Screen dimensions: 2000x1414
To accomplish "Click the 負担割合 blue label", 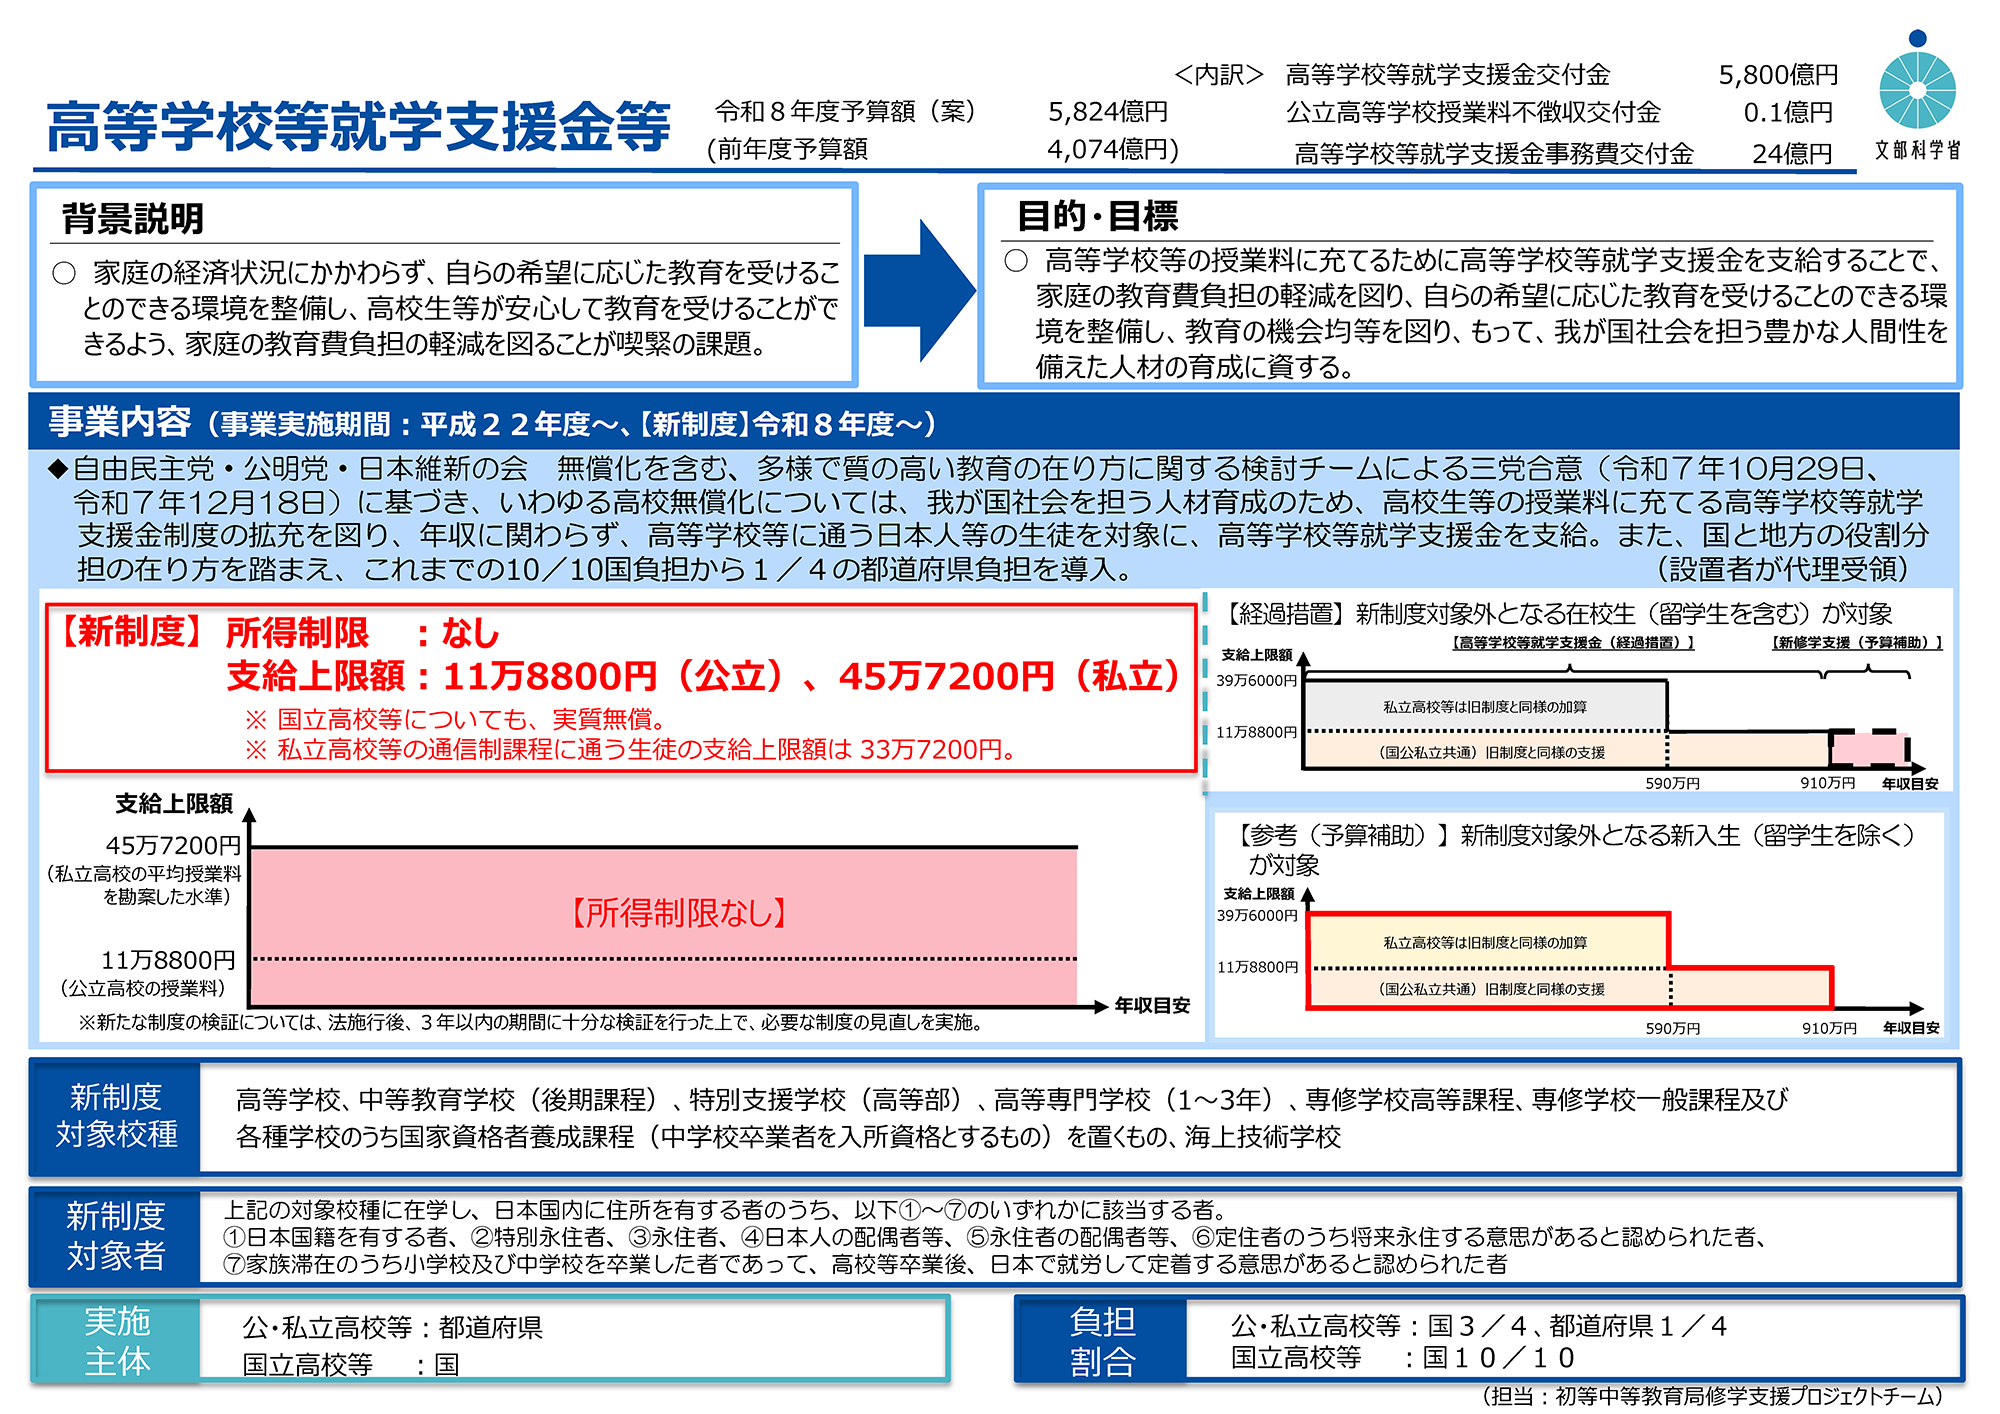I will tap(1101, 1341).
